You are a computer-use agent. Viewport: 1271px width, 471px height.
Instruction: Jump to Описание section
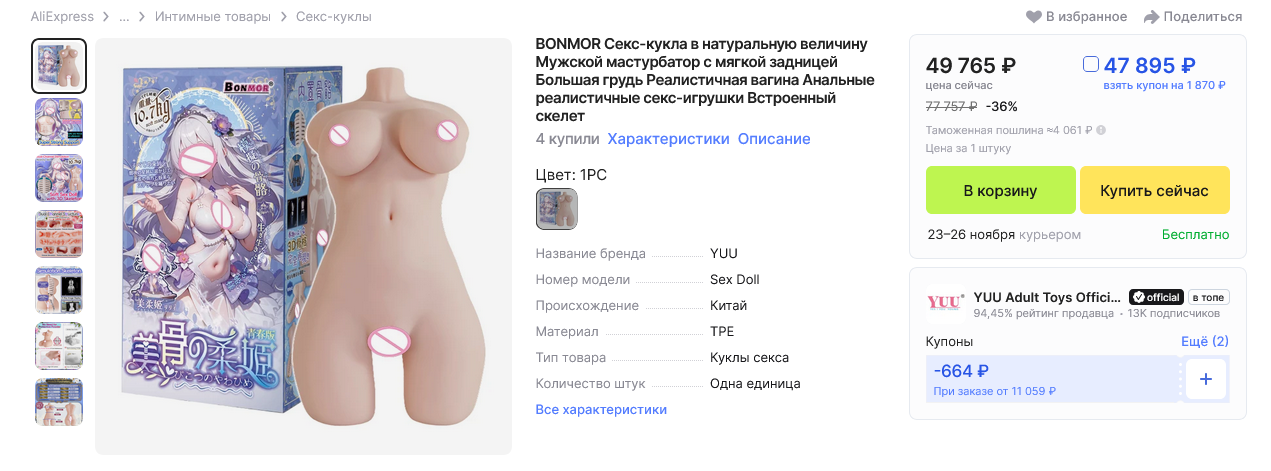click(x=774, y=139)
